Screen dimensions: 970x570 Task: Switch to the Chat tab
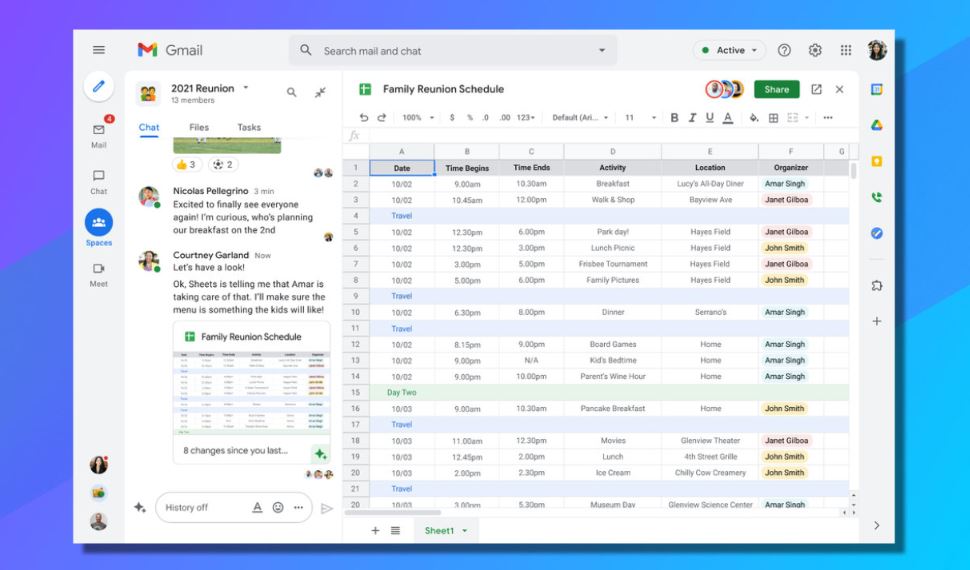pyautogui.click(x=149, y=127)
